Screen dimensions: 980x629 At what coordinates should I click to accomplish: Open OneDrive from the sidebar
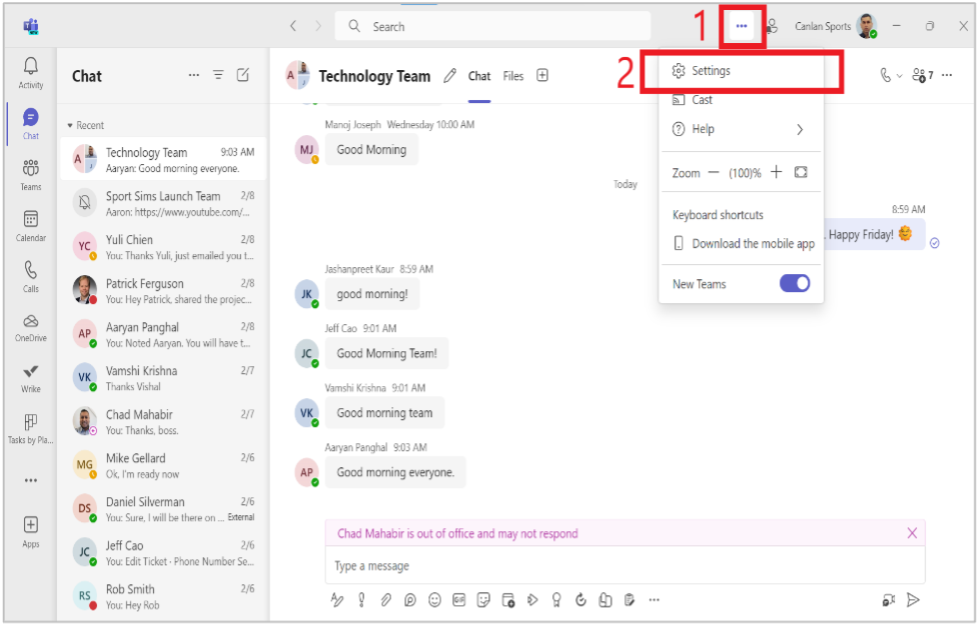tap(31, 328)
